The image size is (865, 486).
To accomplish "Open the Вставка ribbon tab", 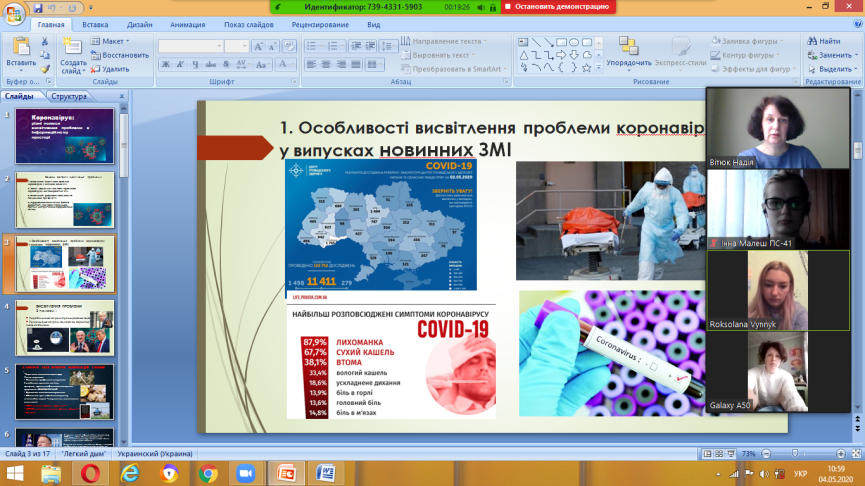I will [x=96, y=23].
